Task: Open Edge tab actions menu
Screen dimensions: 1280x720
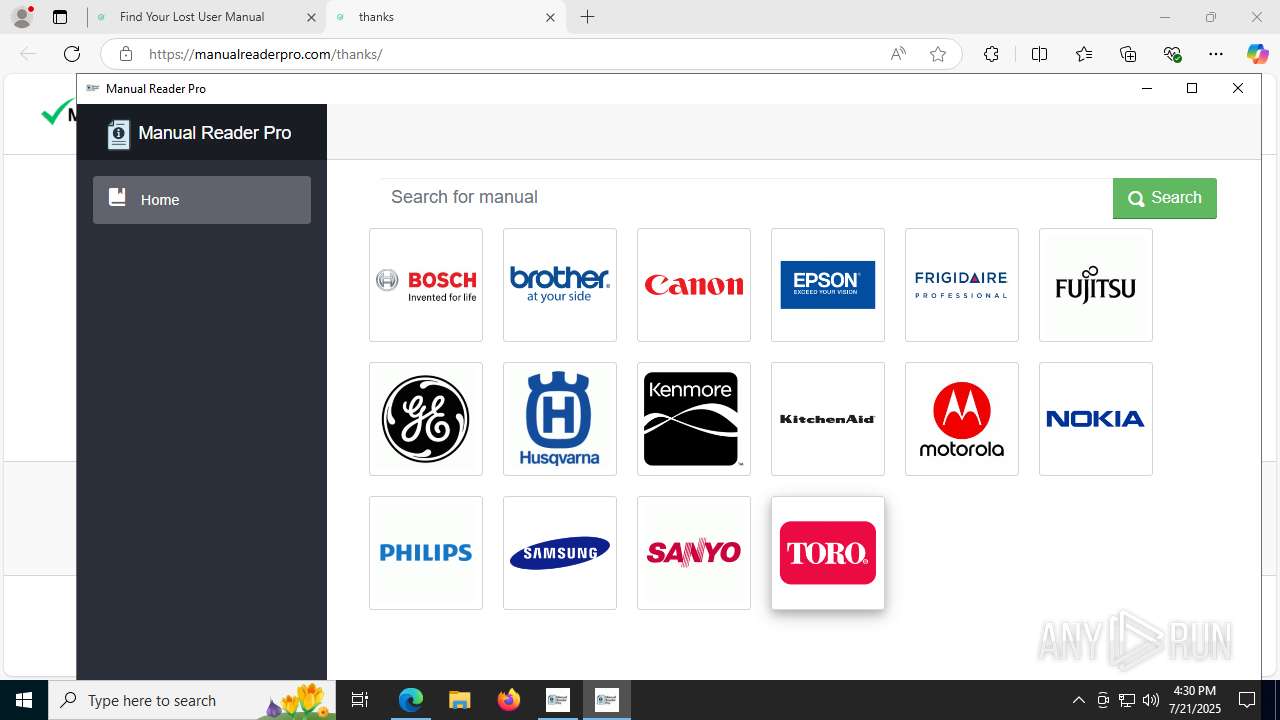Action: pos(60,17)
